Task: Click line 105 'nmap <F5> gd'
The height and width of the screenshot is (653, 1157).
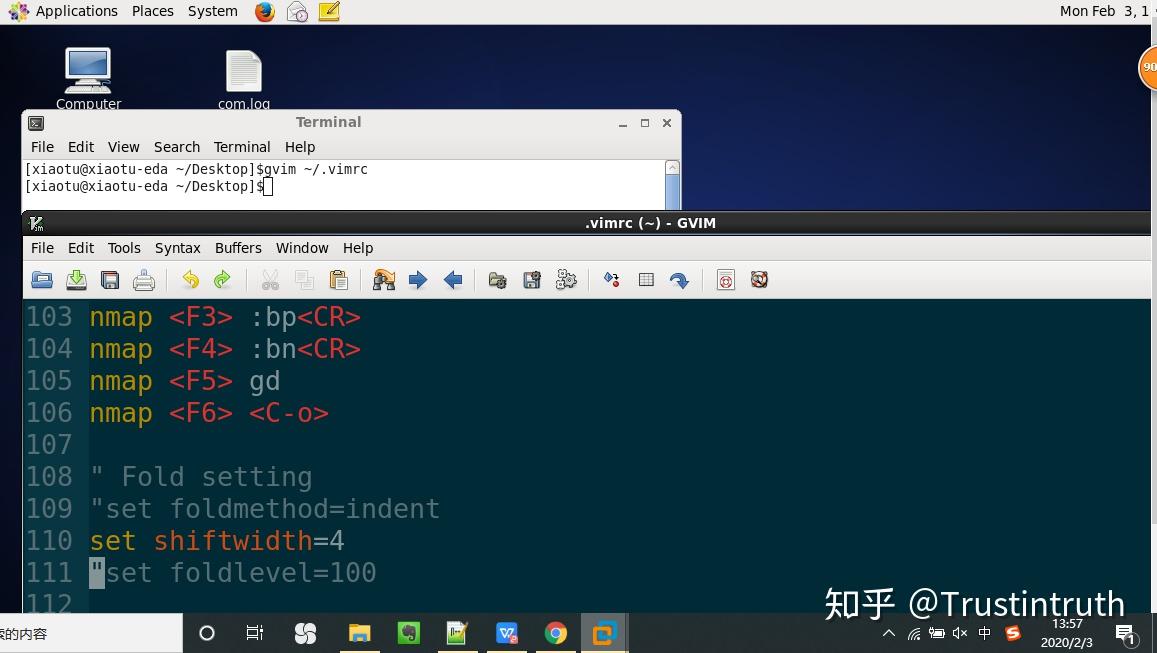Action: pyautogui.click(x=184, y=381)
